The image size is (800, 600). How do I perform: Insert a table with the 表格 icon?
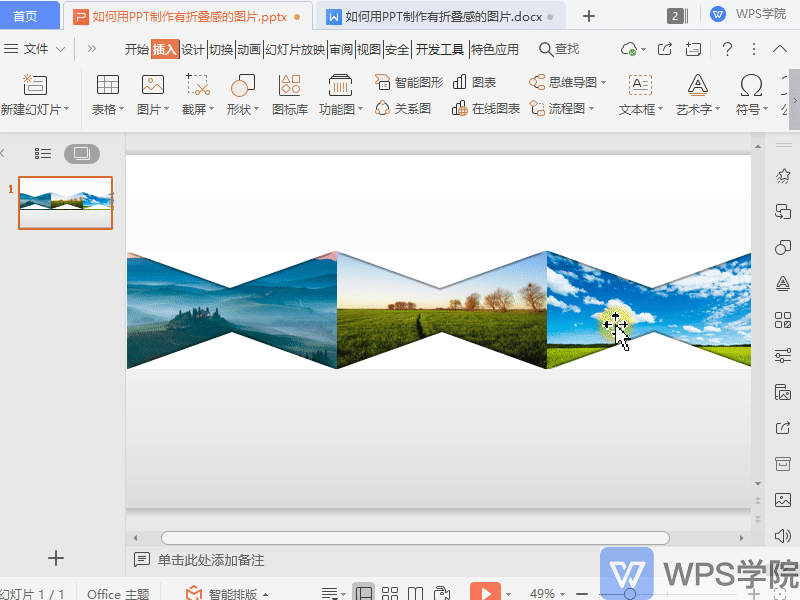108,85
